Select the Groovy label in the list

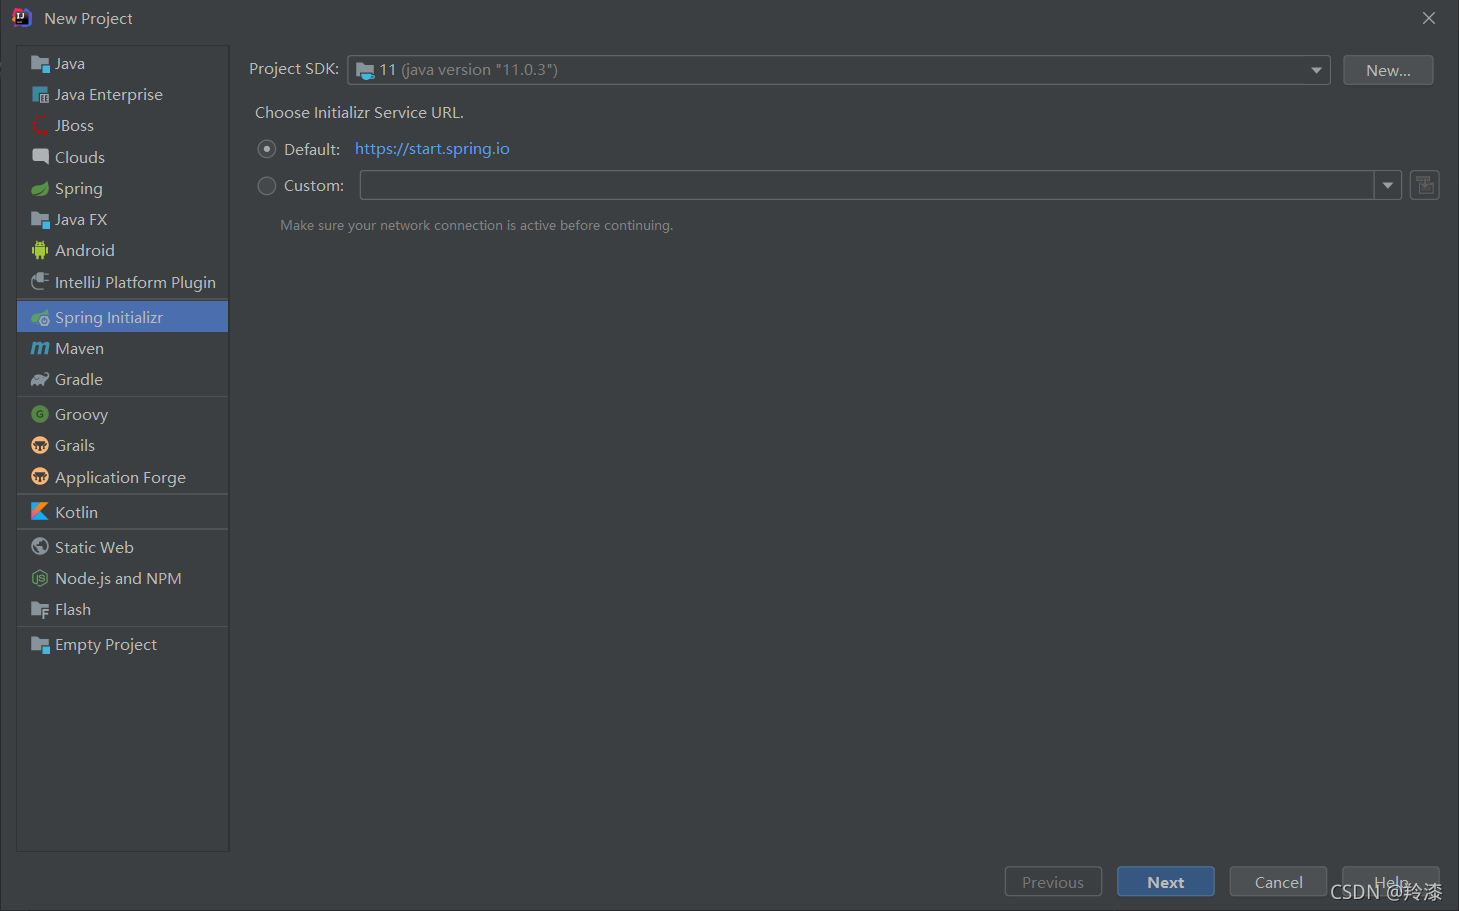click(x=82, y=414)
